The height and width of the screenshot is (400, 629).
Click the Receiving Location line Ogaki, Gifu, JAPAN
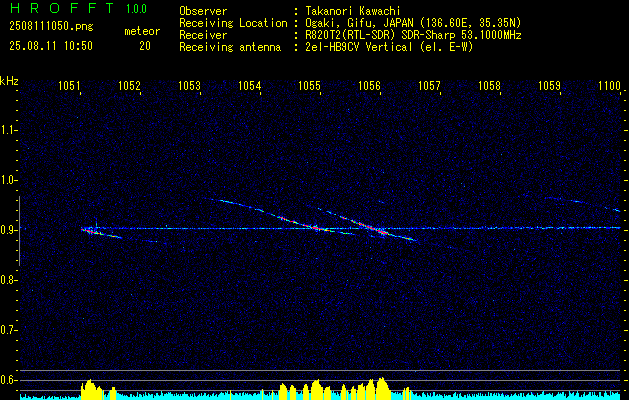(x=413, y=23)
